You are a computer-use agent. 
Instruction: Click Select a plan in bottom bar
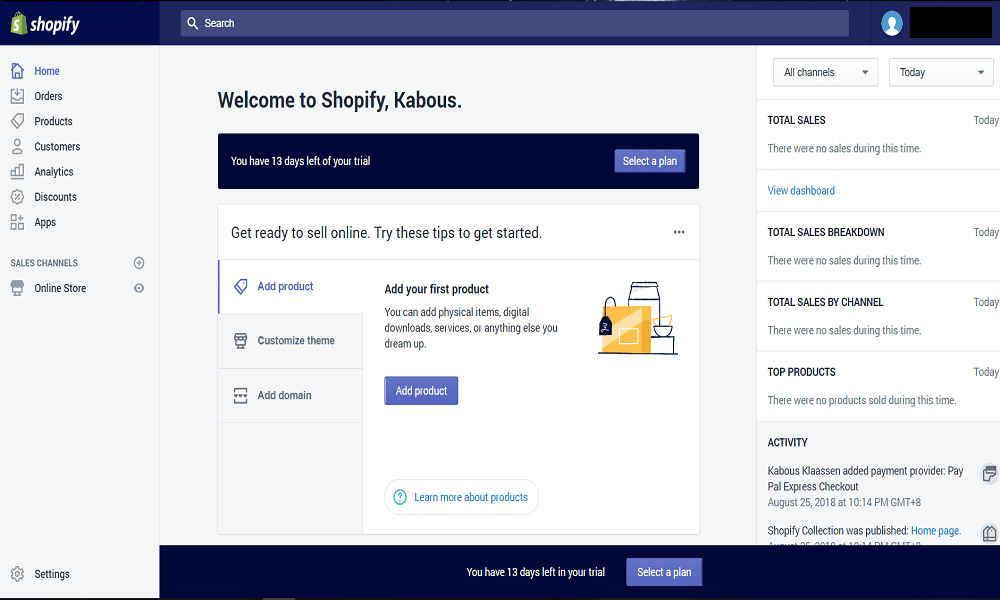click(x=664, y=572)
